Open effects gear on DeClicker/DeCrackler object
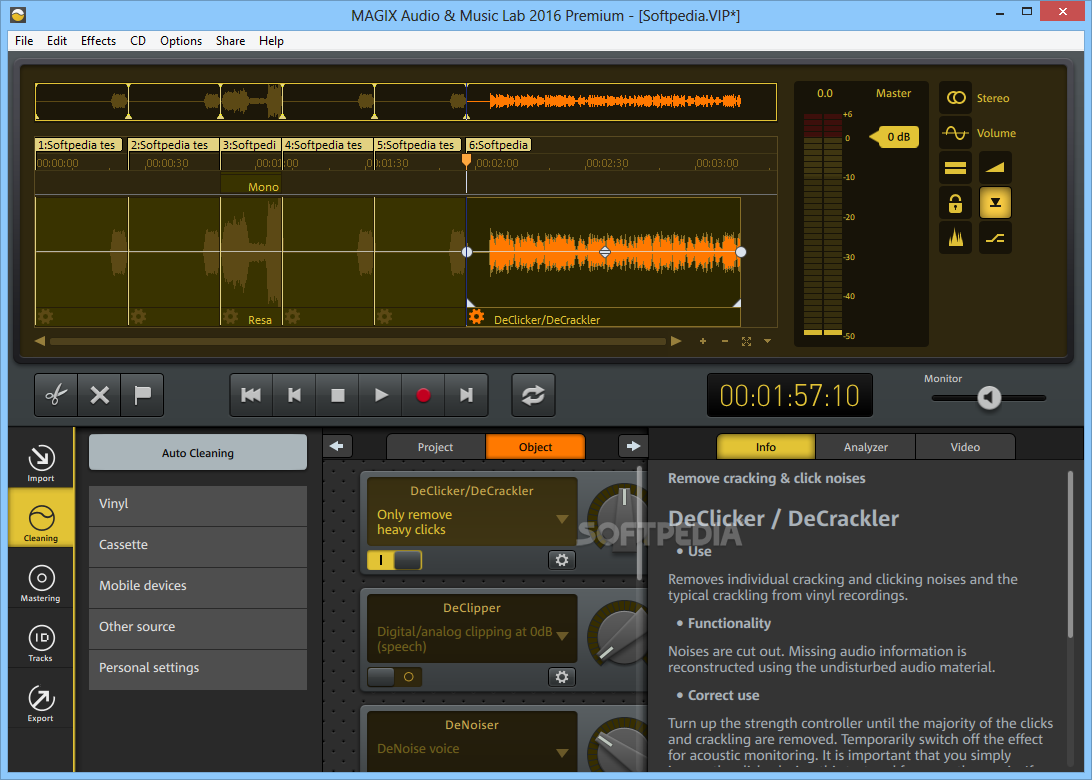This screenshot has width=1092, height=780. [476, 318]
